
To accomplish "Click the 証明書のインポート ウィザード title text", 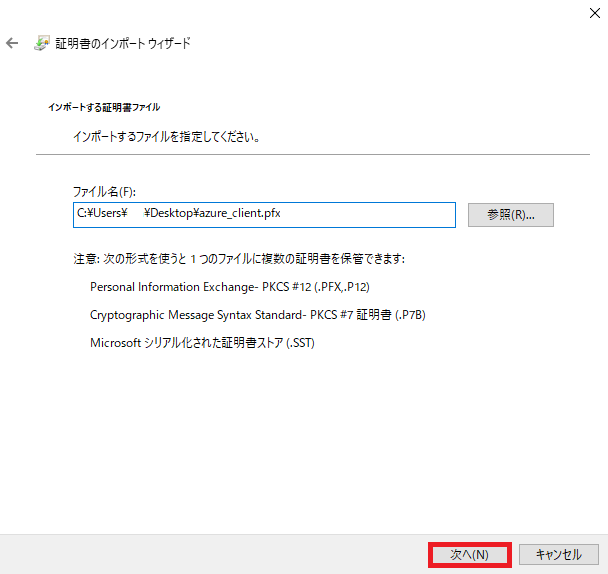I will click(123, 43).
